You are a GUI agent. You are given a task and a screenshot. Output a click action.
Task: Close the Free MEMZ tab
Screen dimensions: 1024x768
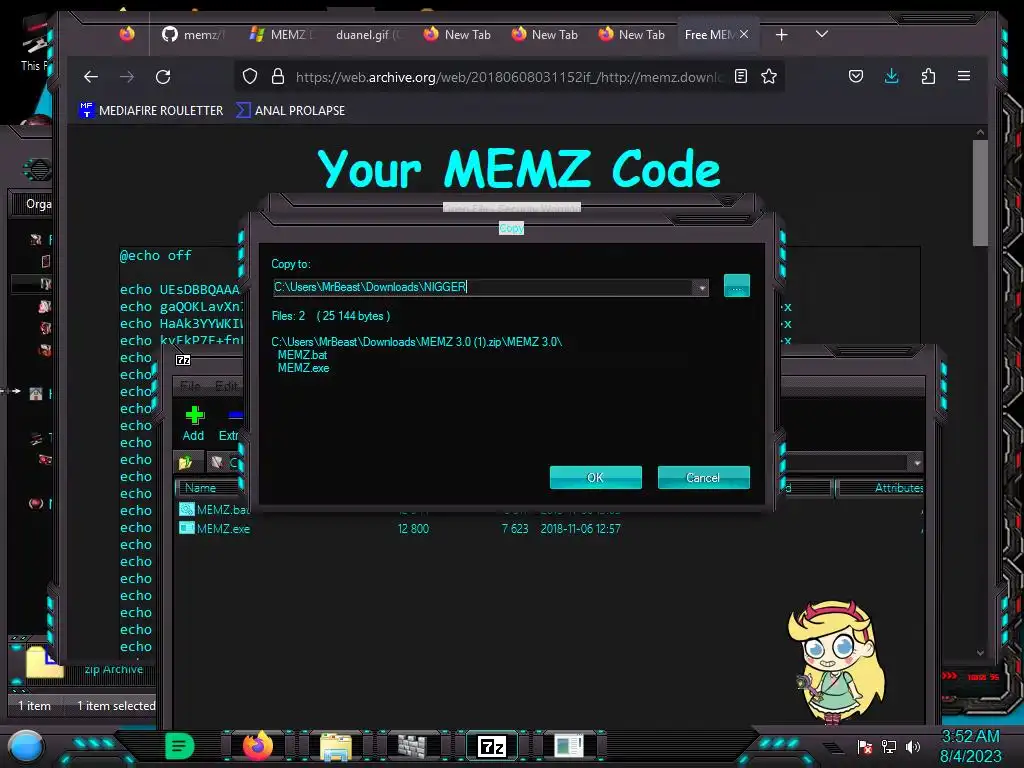click(744, 35)
